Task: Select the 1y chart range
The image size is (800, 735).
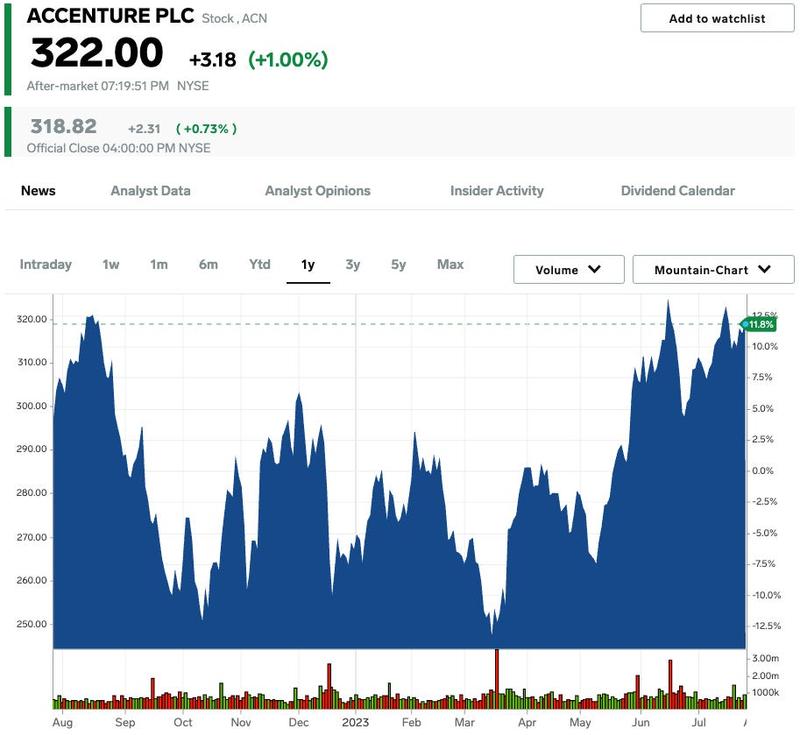Action: click(308, 265)
